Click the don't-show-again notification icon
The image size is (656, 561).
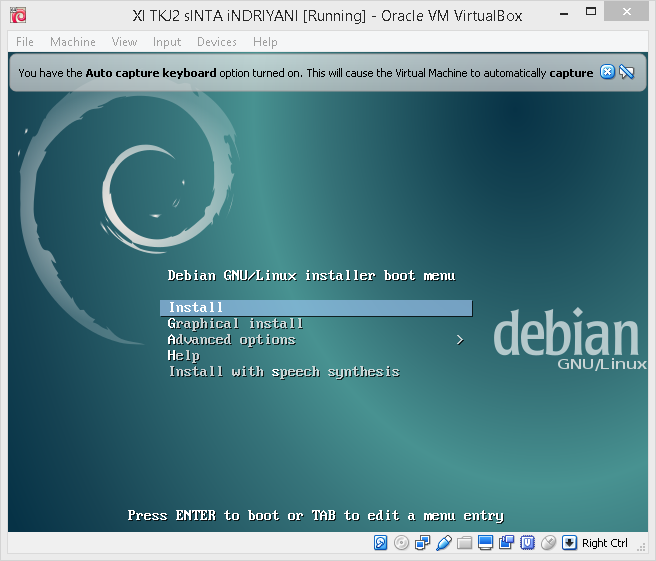pos(627,72)
